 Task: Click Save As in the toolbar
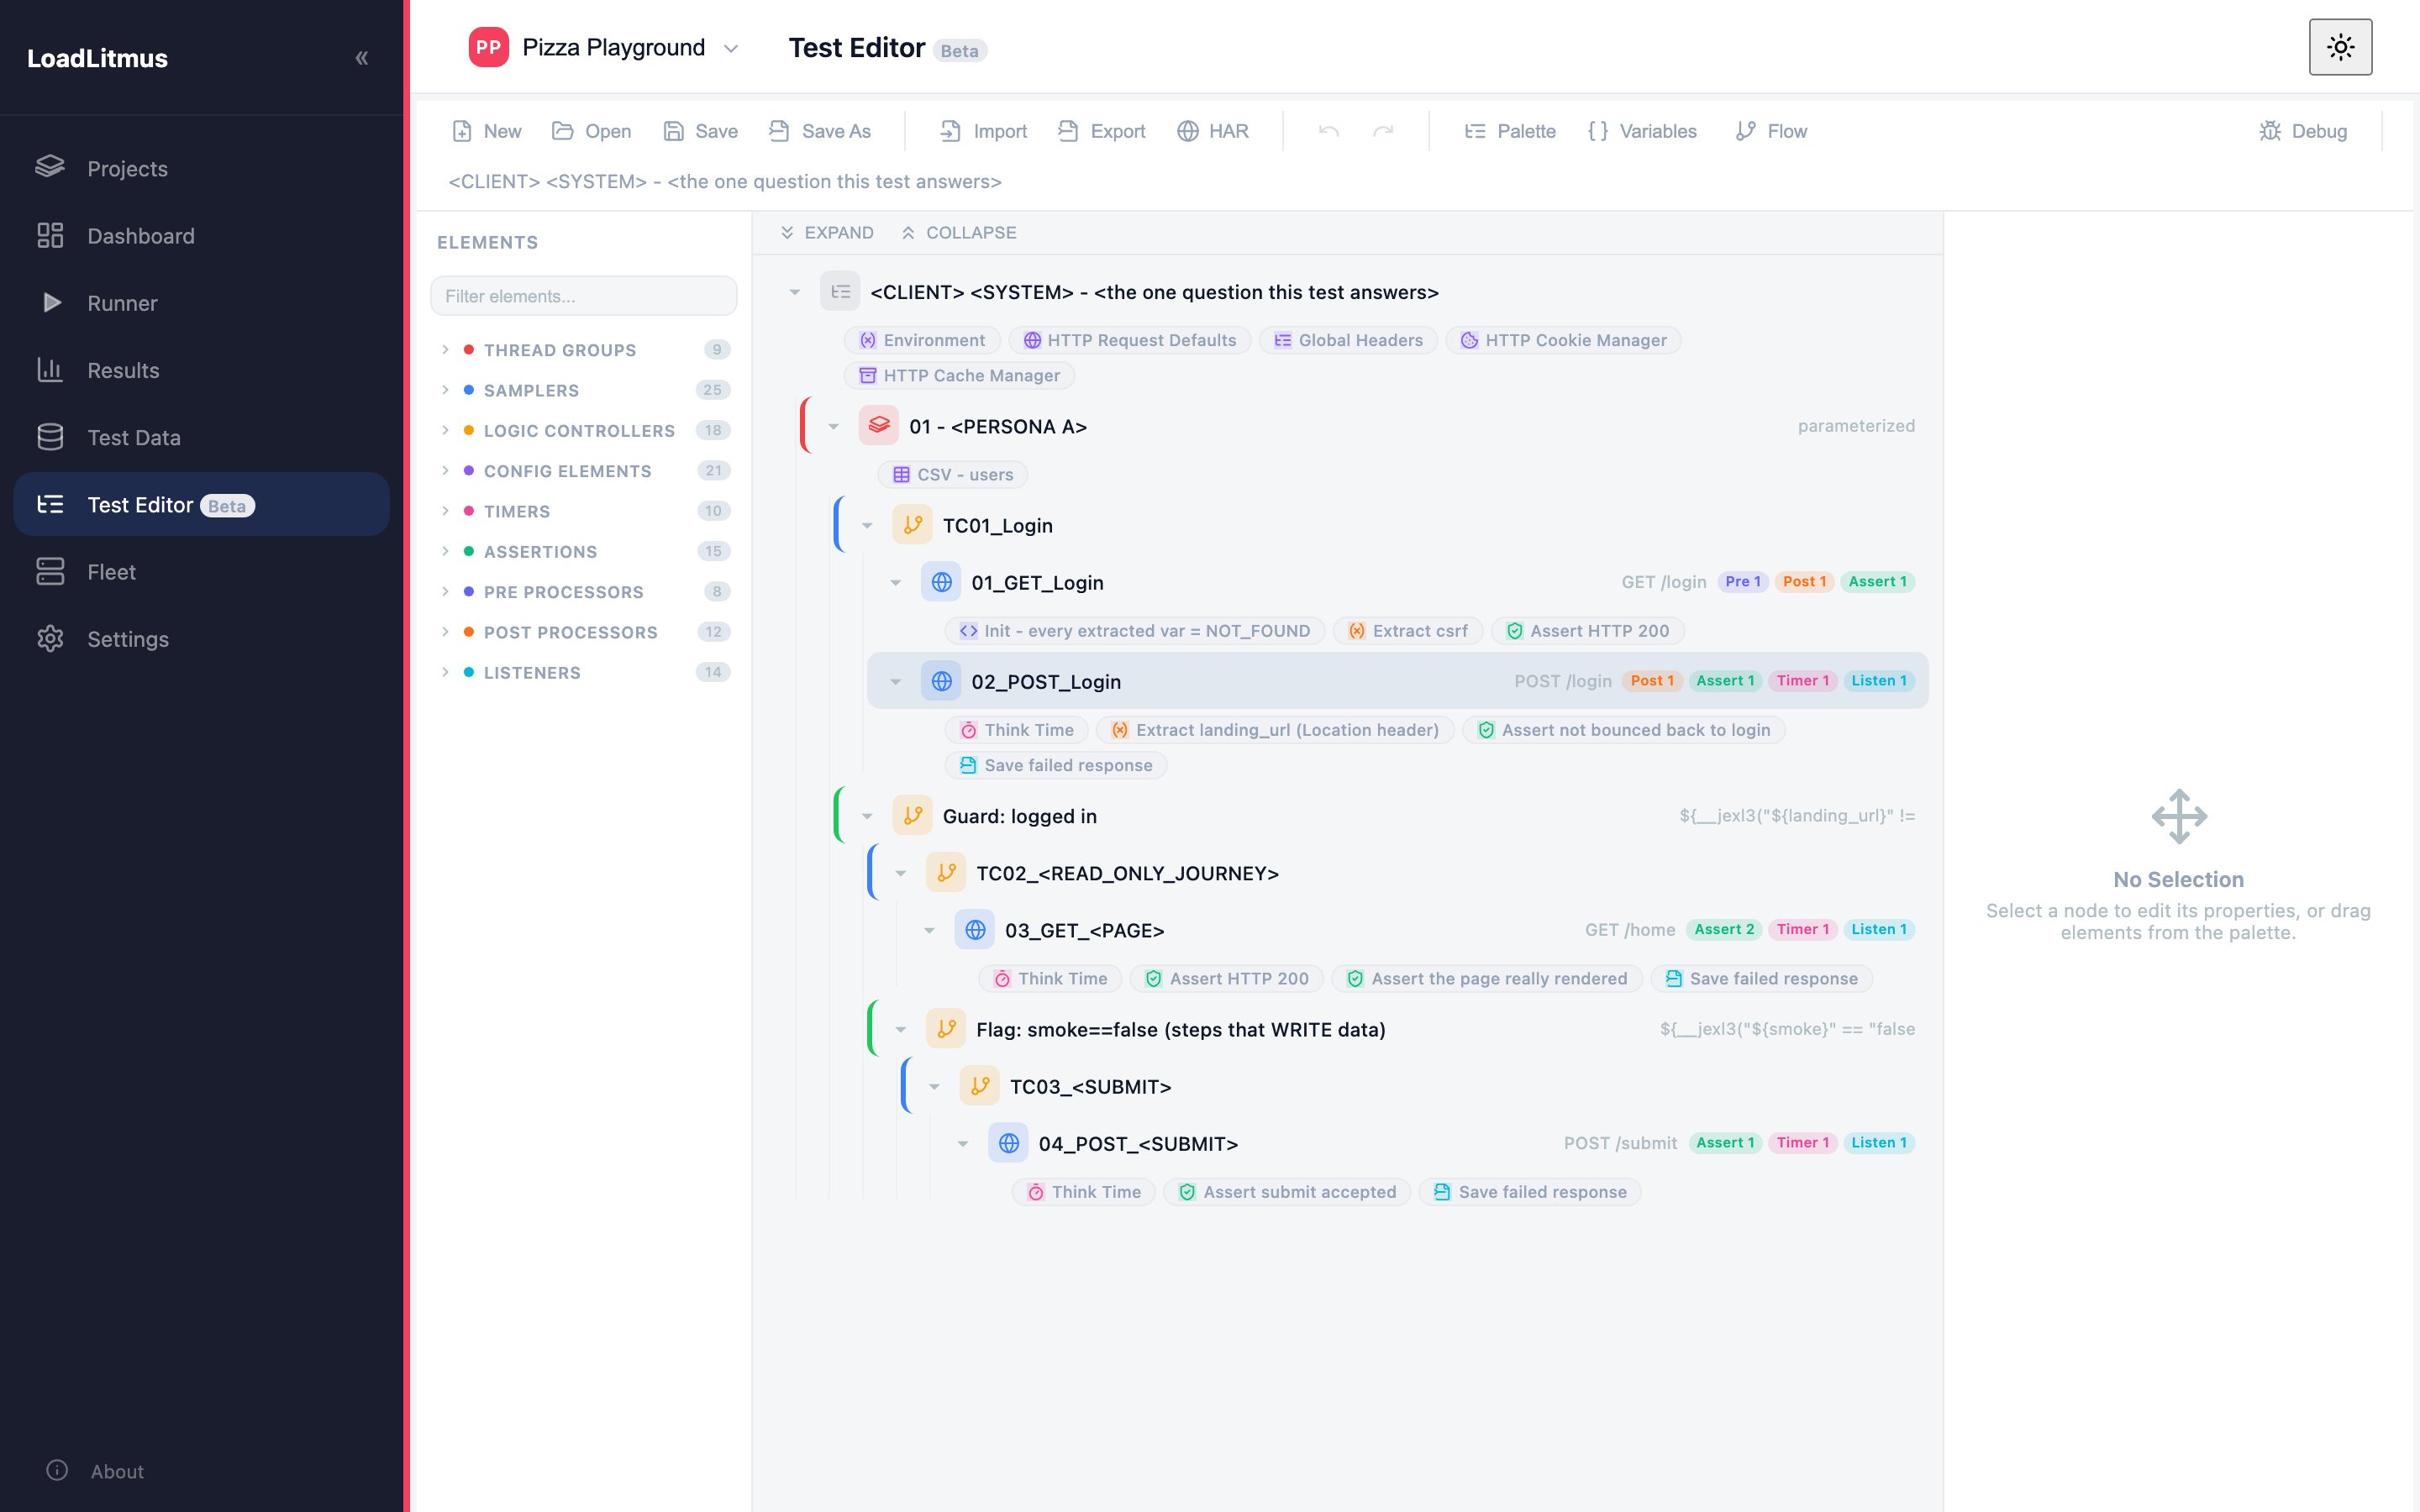click(x=819, y=131)
